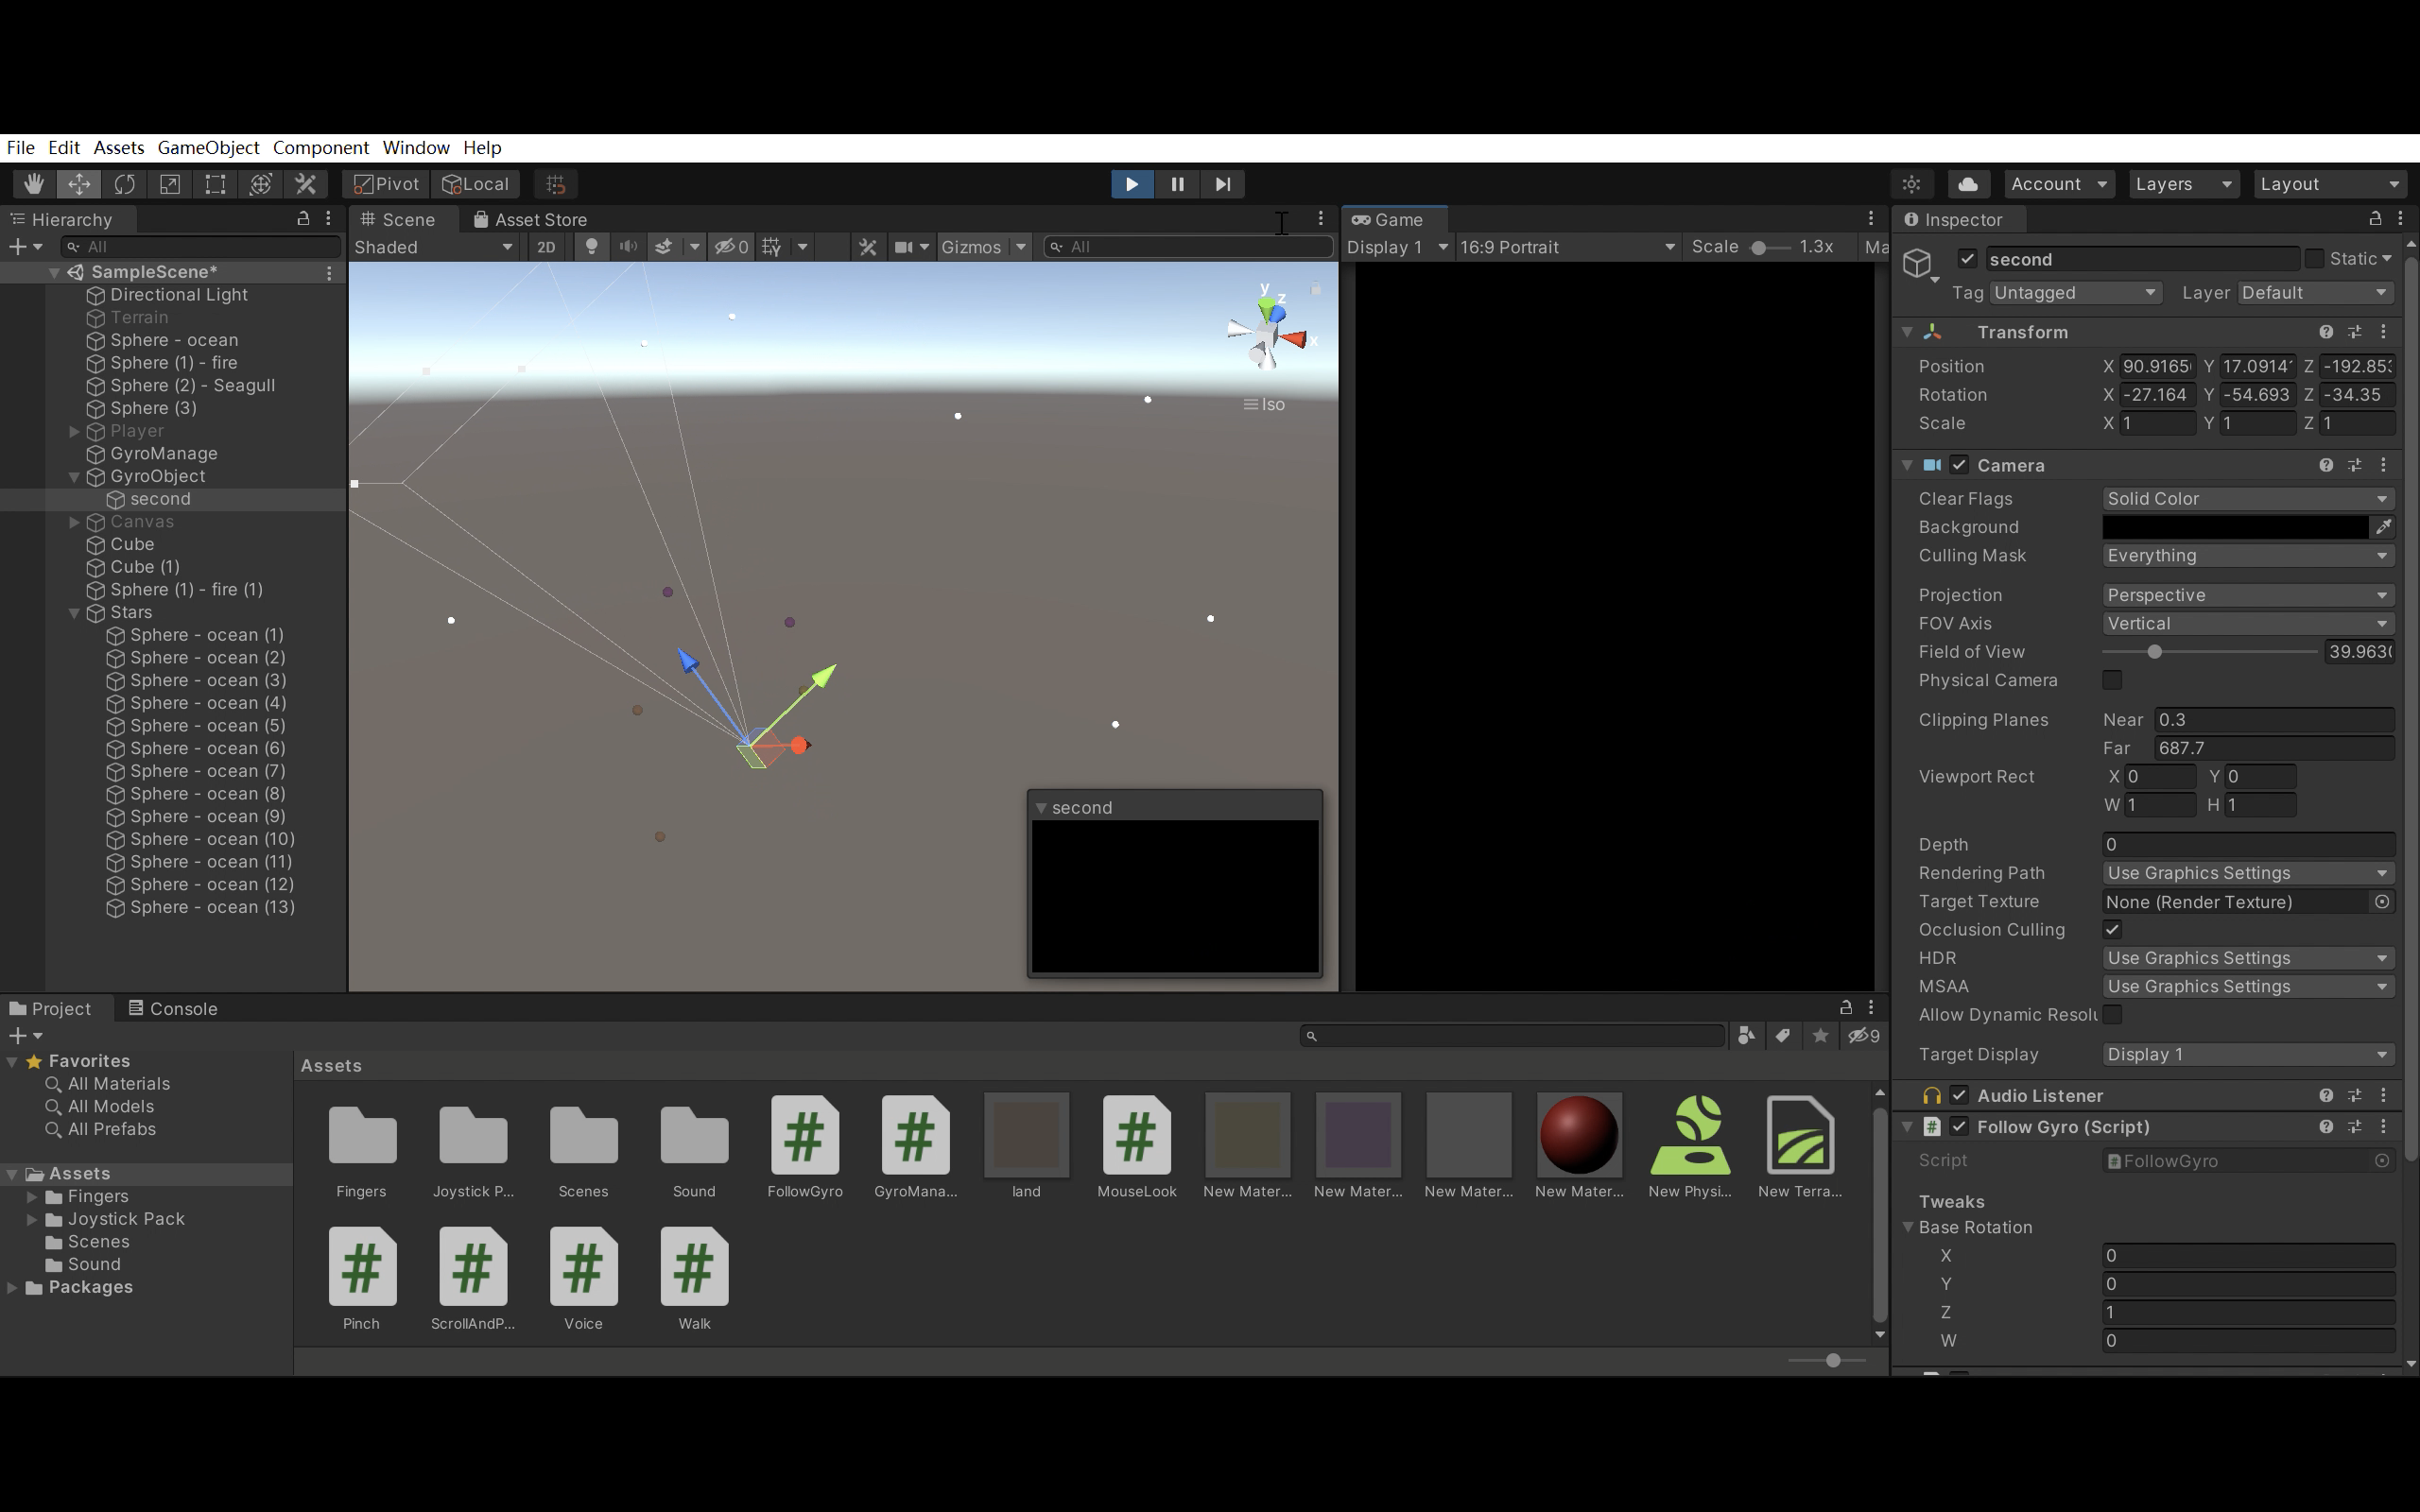
Task: Toggle scene audio speaker icon
Action: tap(628, 247)
